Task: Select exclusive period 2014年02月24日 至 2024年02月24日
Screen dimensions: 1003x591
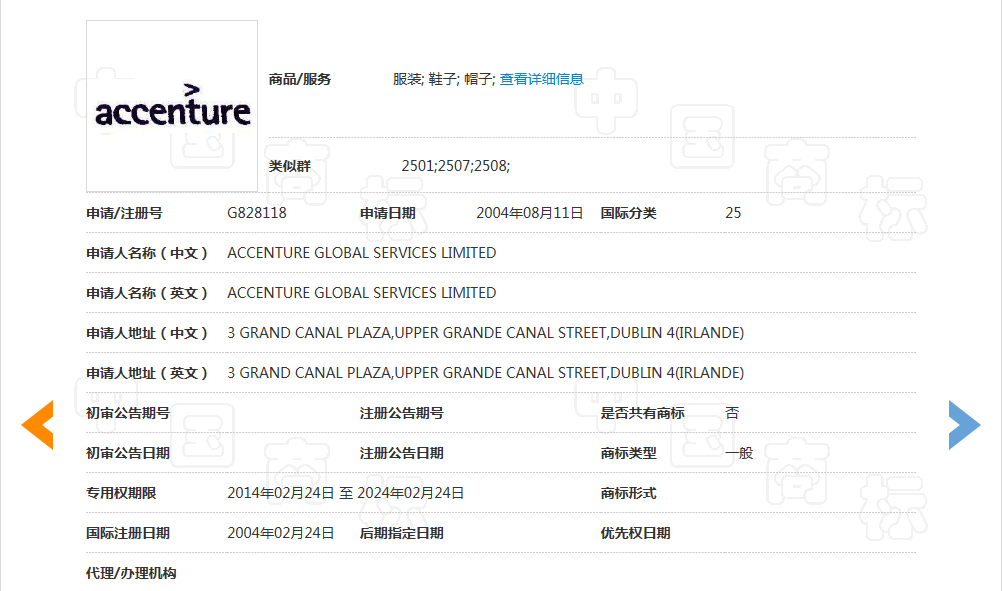Action: 345,493
